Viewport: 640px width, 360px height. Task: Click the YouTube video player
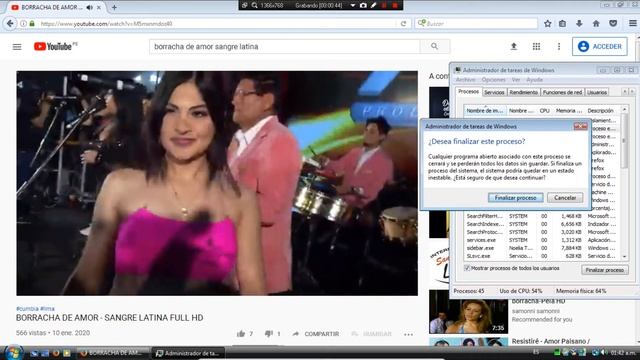click(x=217, y=183)
